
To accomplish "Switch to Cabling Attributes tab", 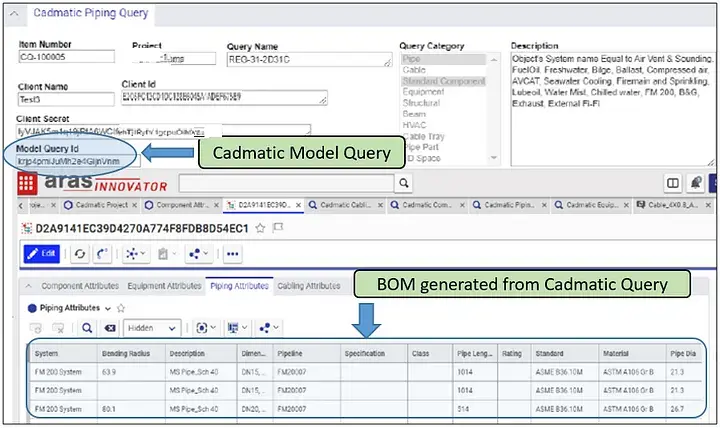I will click(x=309, y=286).
